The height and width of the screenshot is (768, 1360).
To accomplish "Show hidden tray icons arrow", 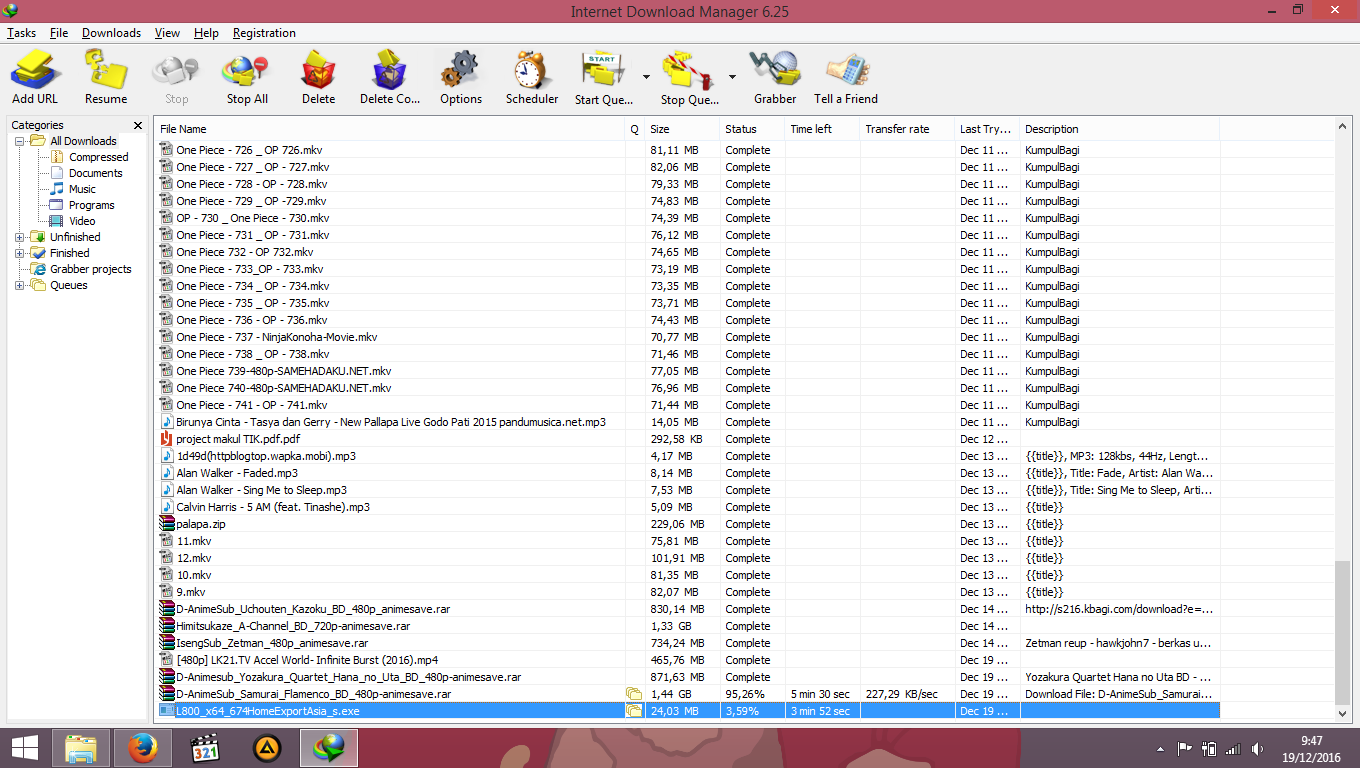I will tap(1160, 748).
